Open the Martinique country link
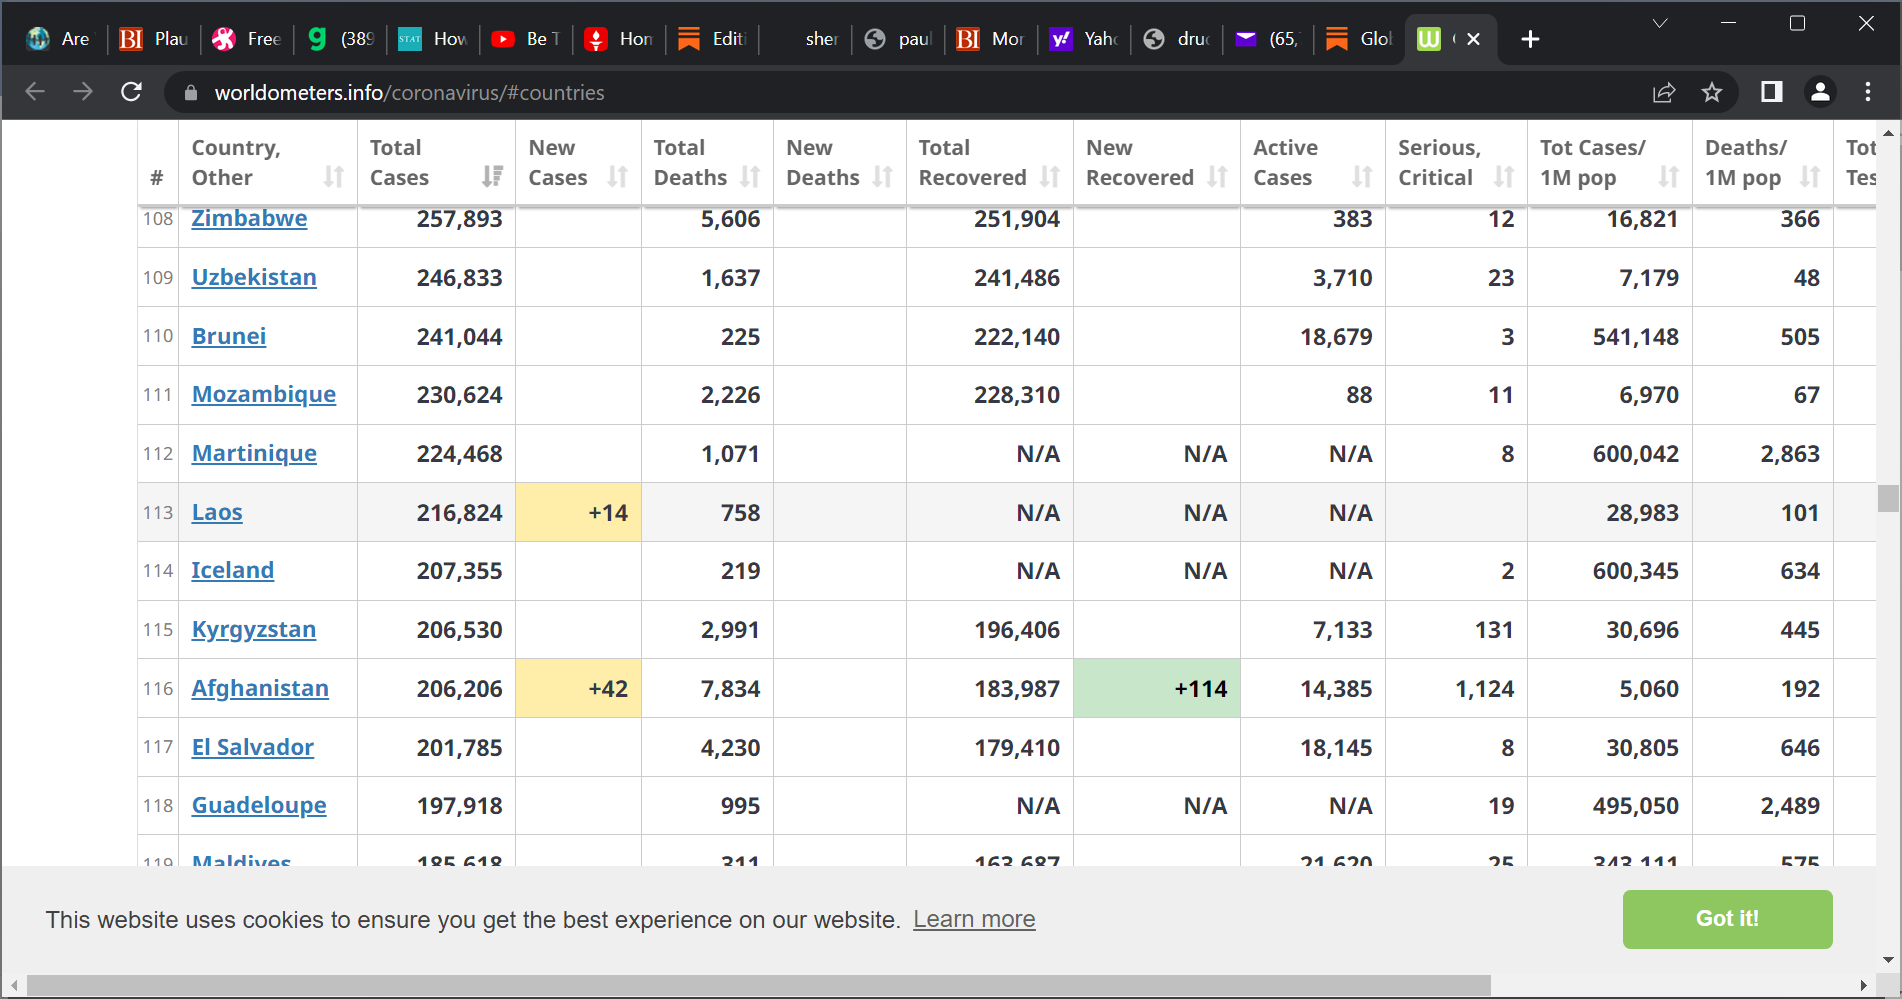The image size is (1902, 999). coord(254,453)
